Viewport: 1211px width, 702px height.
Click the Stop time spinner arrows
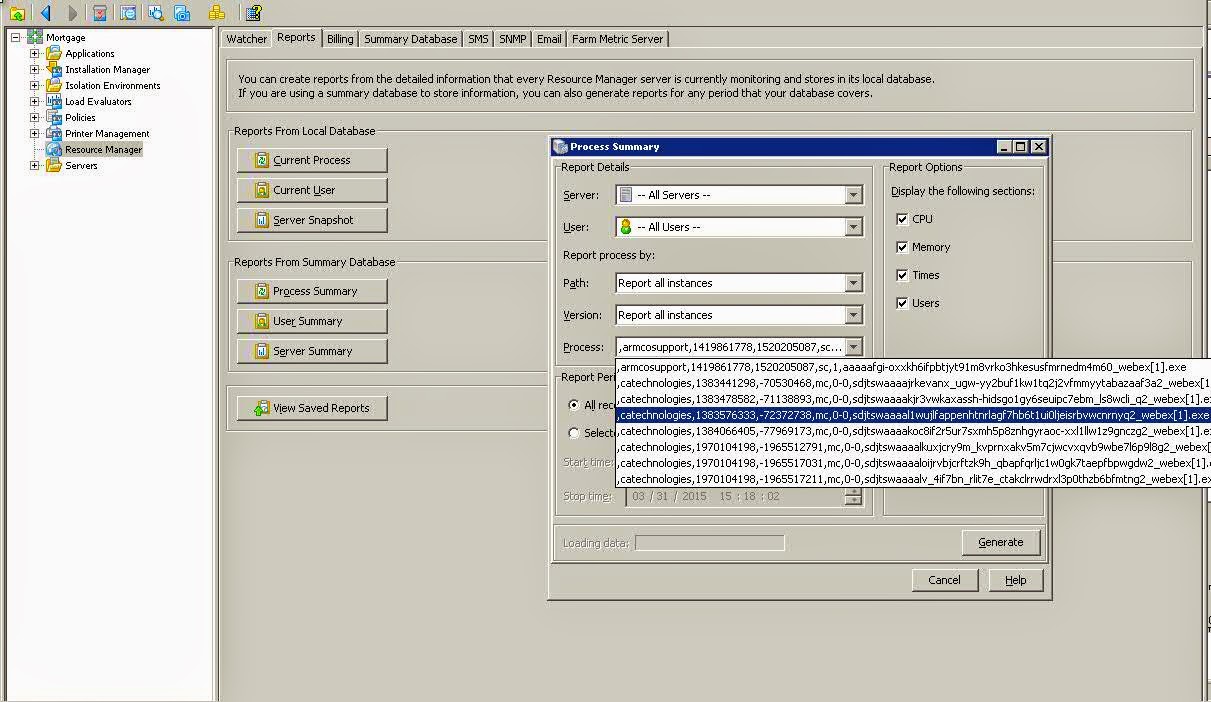(853, 496)
